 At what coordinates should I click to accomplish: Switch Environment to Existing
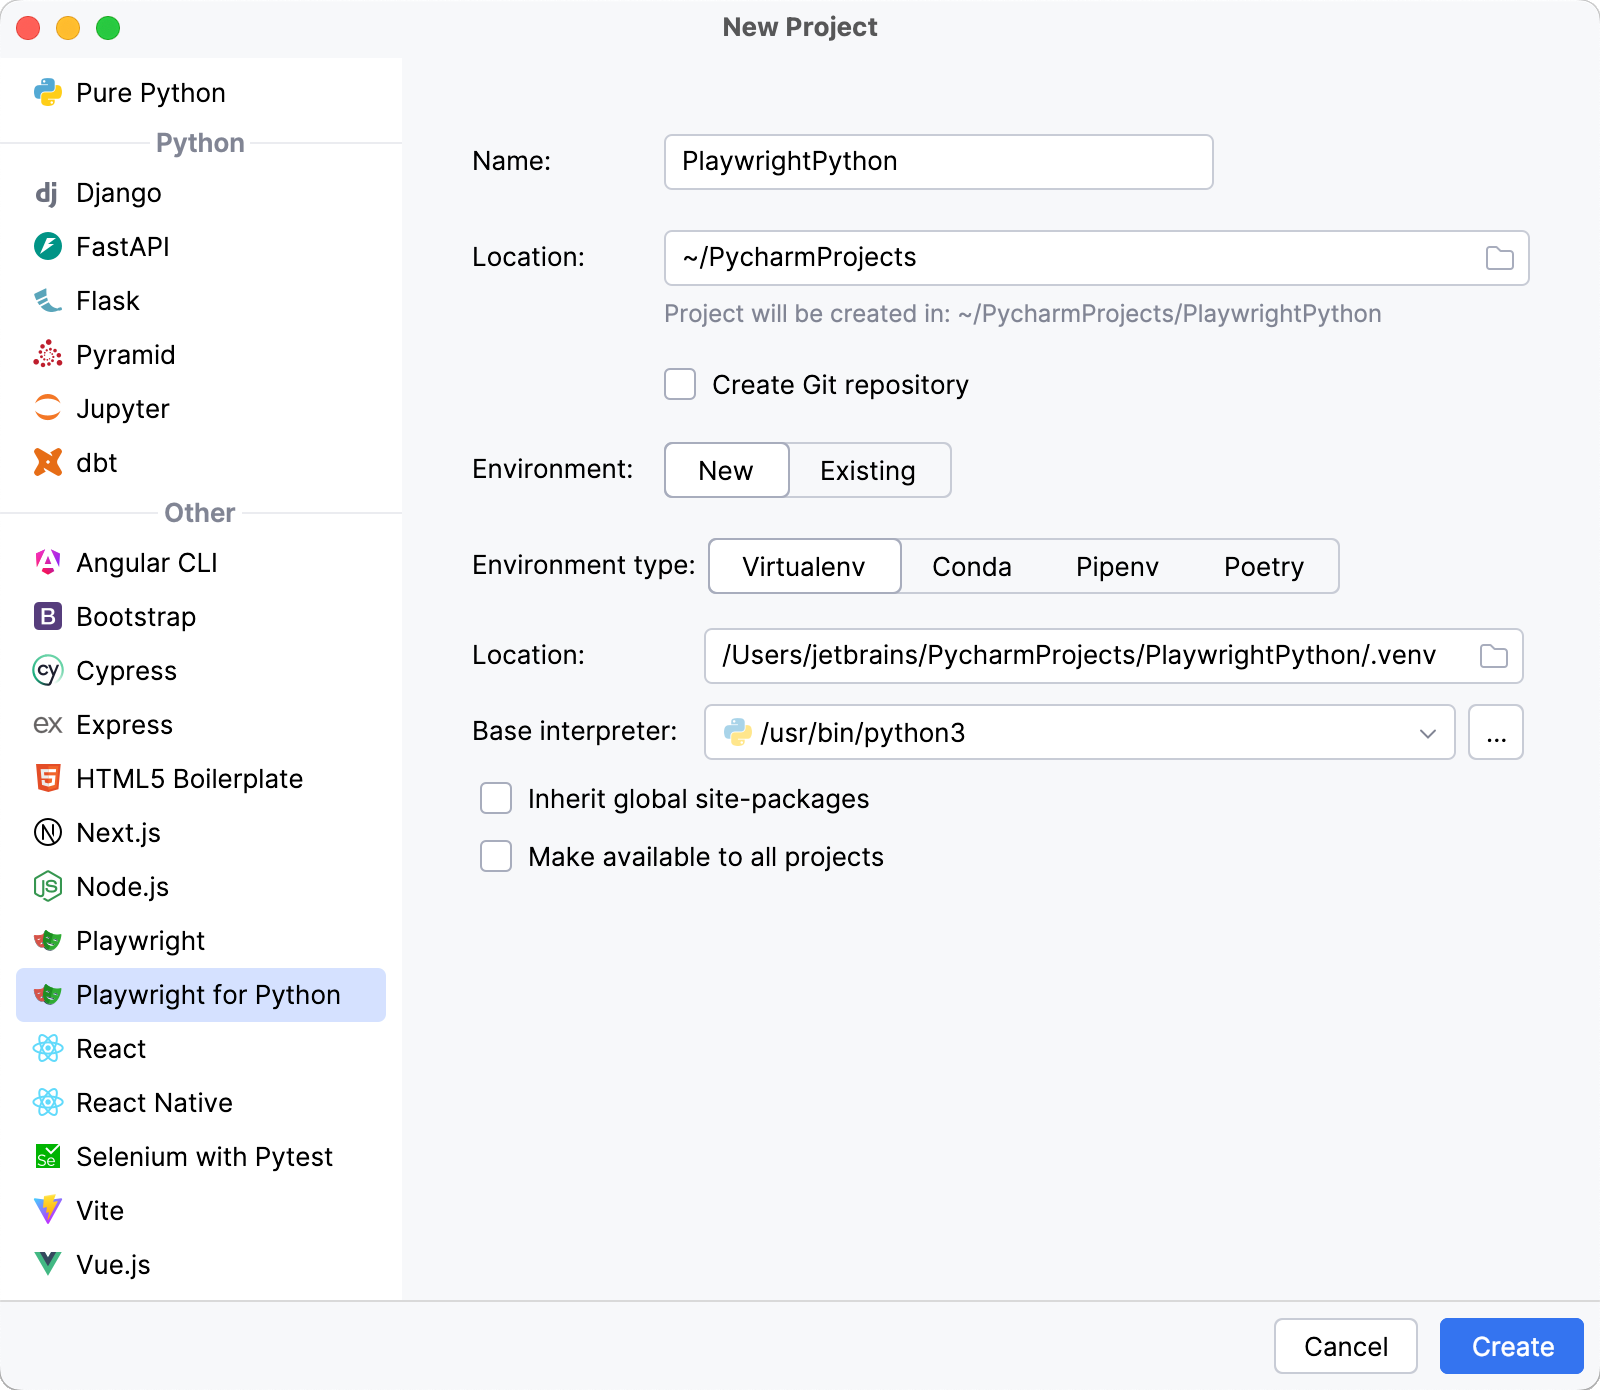point(868,470)
